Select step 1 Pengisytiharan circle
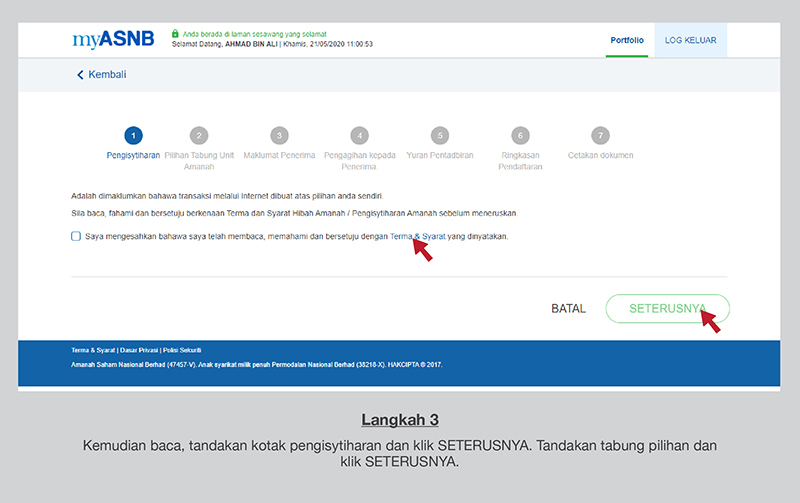800x503 pixels. [134, 135]
